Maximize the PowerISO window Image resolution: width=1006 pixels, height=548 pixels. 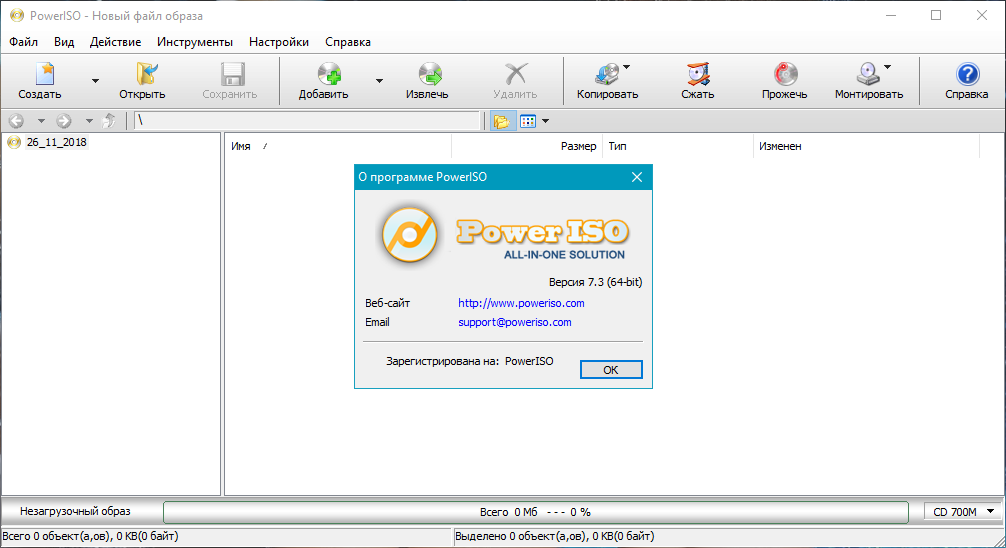tap(936, 15)
